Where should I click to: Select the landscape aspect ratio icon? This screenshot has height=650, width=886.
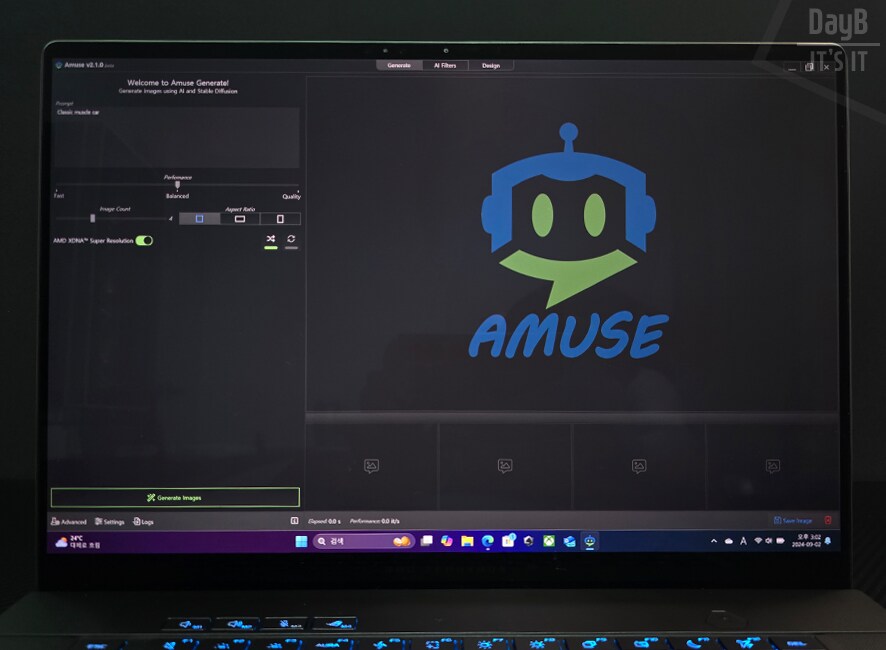(x=240, y=217)
